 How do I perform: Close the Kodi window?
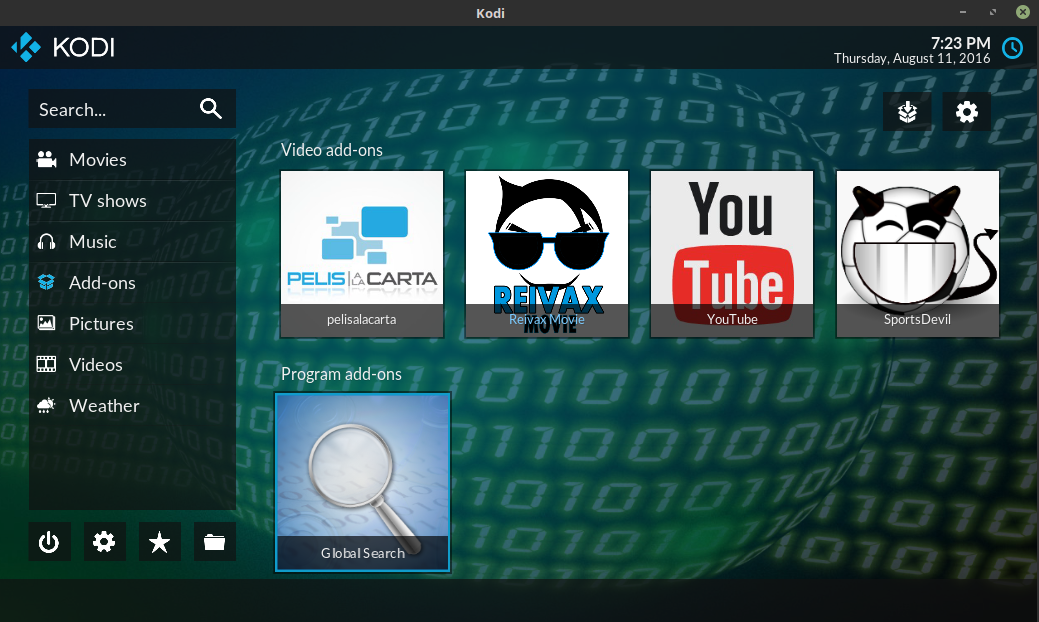point(1022,12)
